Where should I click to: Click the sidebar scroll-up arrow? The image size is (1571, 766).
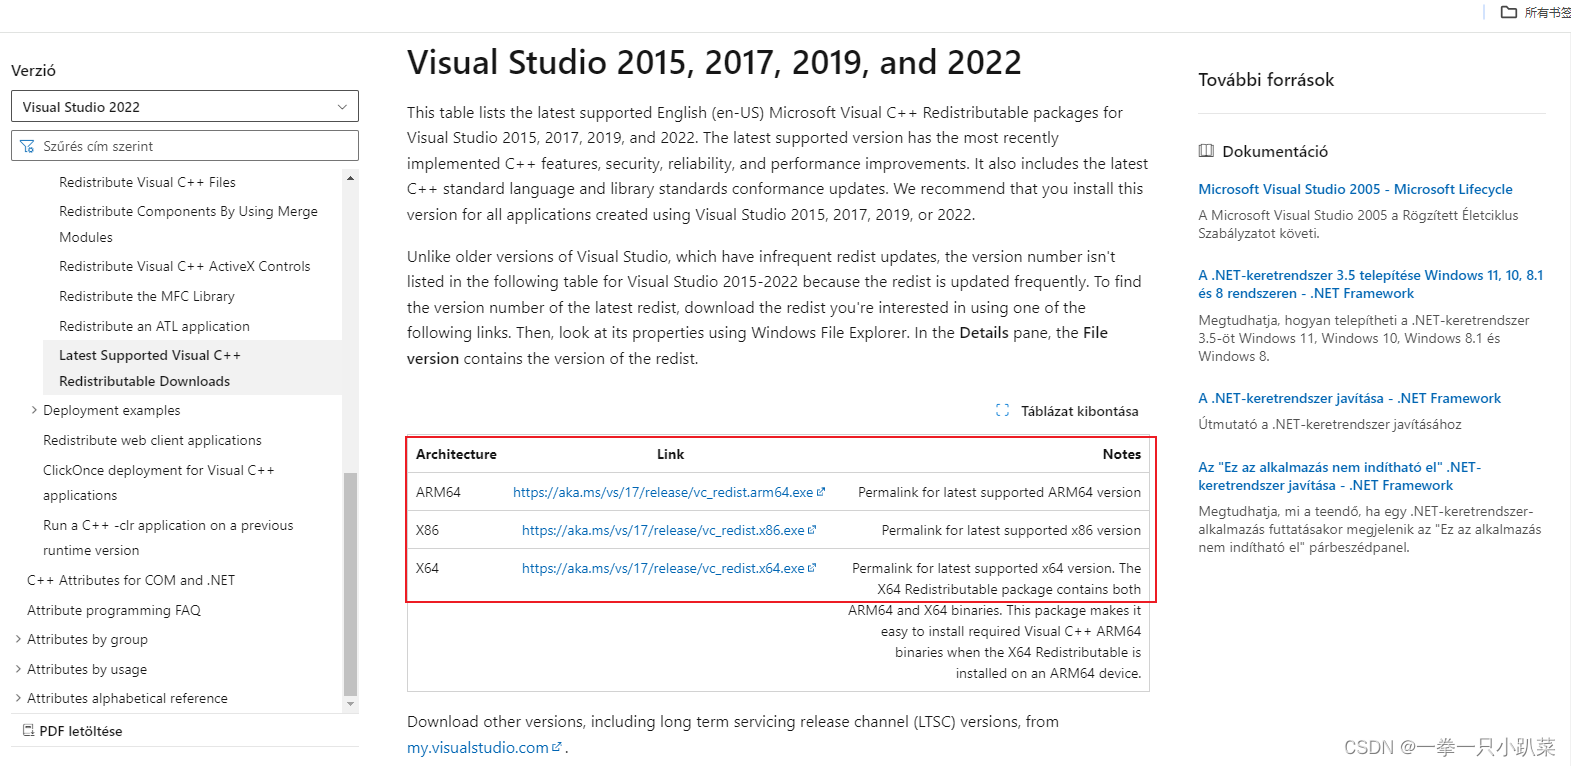[x=350, y=178]
